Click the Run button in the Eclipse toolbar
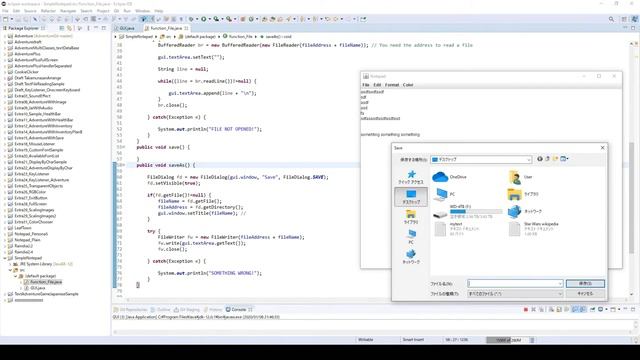The image size is (640, 360). (x=203, y=19)
